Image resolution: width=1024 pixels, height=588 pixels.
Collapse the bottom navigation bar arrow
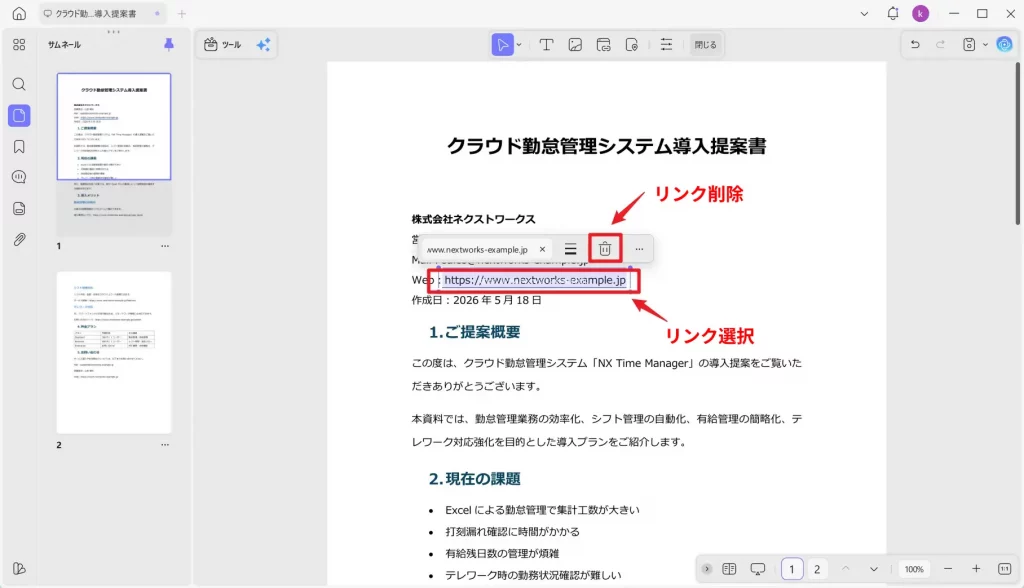click(707, 569)
